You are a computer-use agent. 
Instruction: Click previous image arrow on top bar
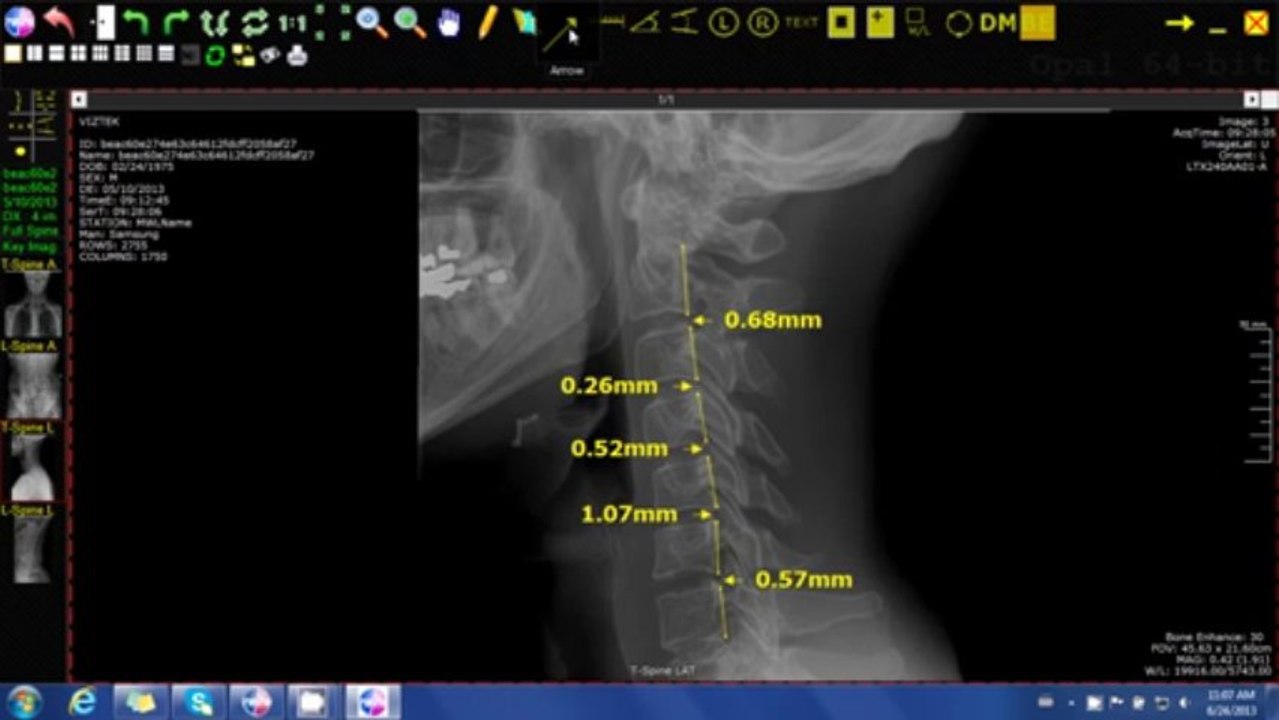79,100
